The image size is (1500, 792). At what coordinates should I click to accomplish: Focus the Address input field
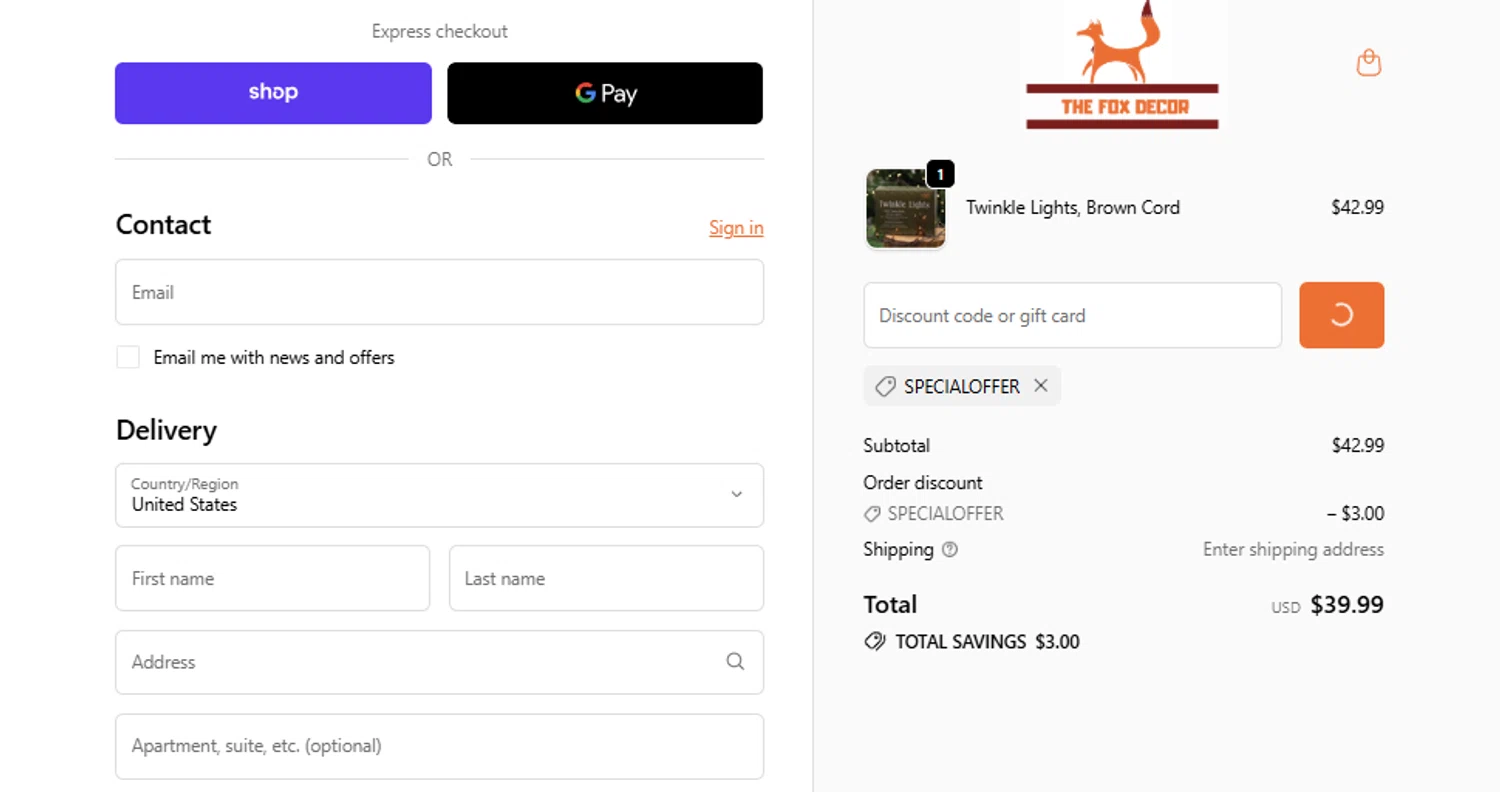(x=440, y=662)
